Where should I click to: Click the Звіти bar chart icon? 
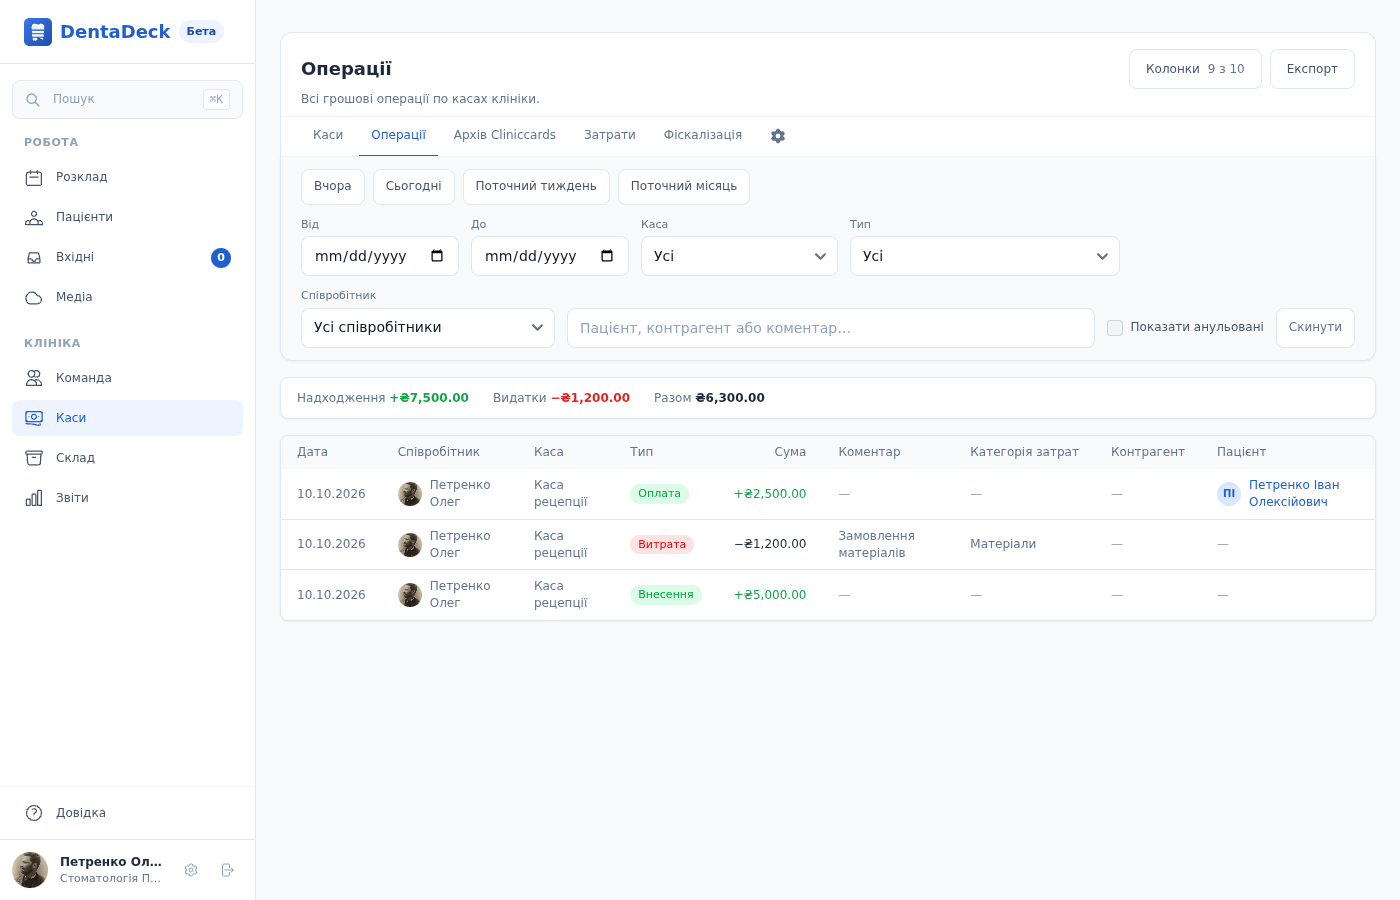pos(34,498)
